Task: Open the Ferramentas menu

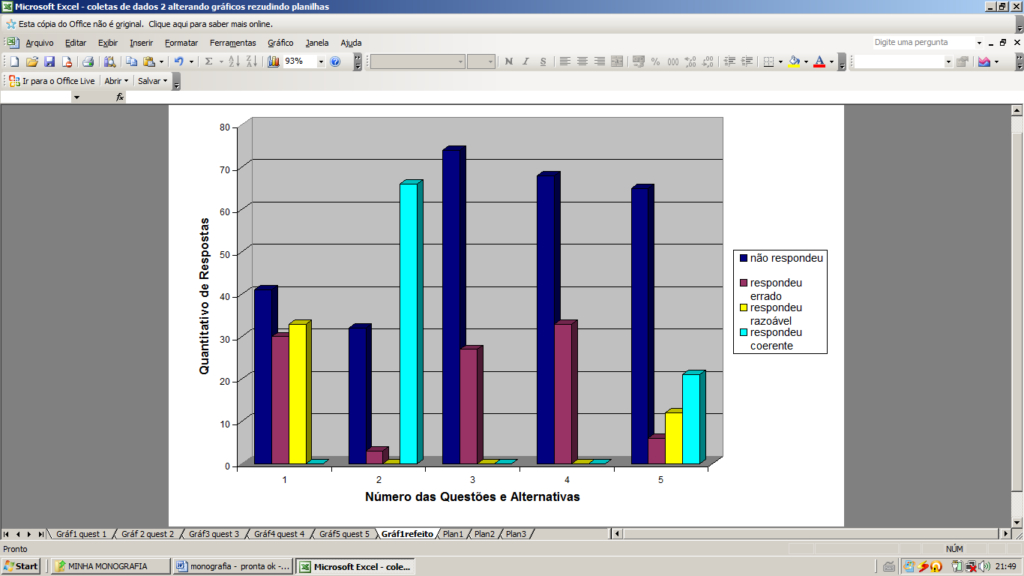Action: pyautogui.click(x=232, y=43)
